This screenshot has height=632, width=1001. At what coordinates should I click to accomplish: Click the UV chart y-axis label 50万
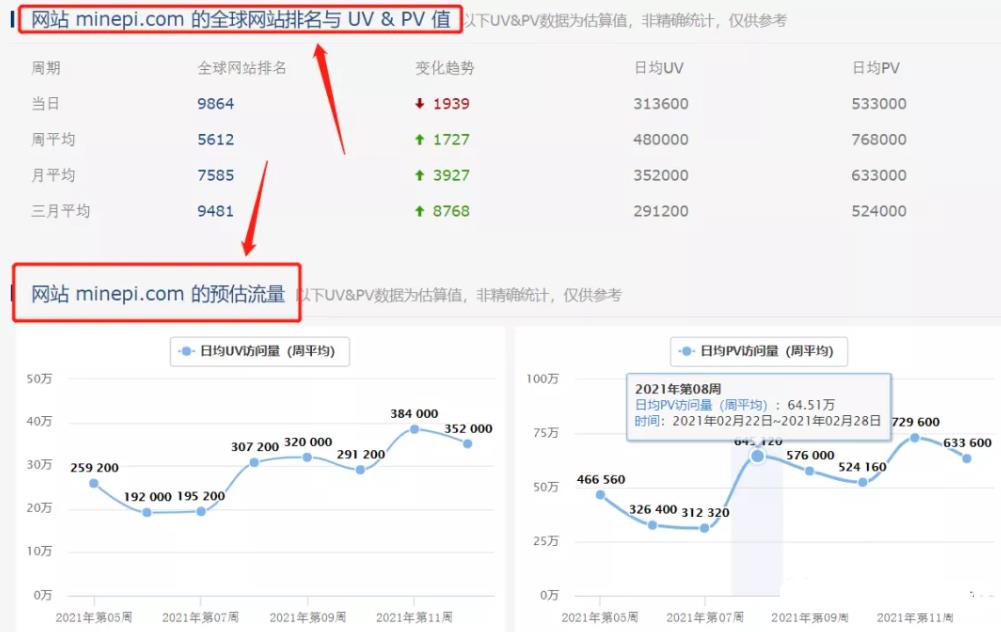click(x=39, y=379)
